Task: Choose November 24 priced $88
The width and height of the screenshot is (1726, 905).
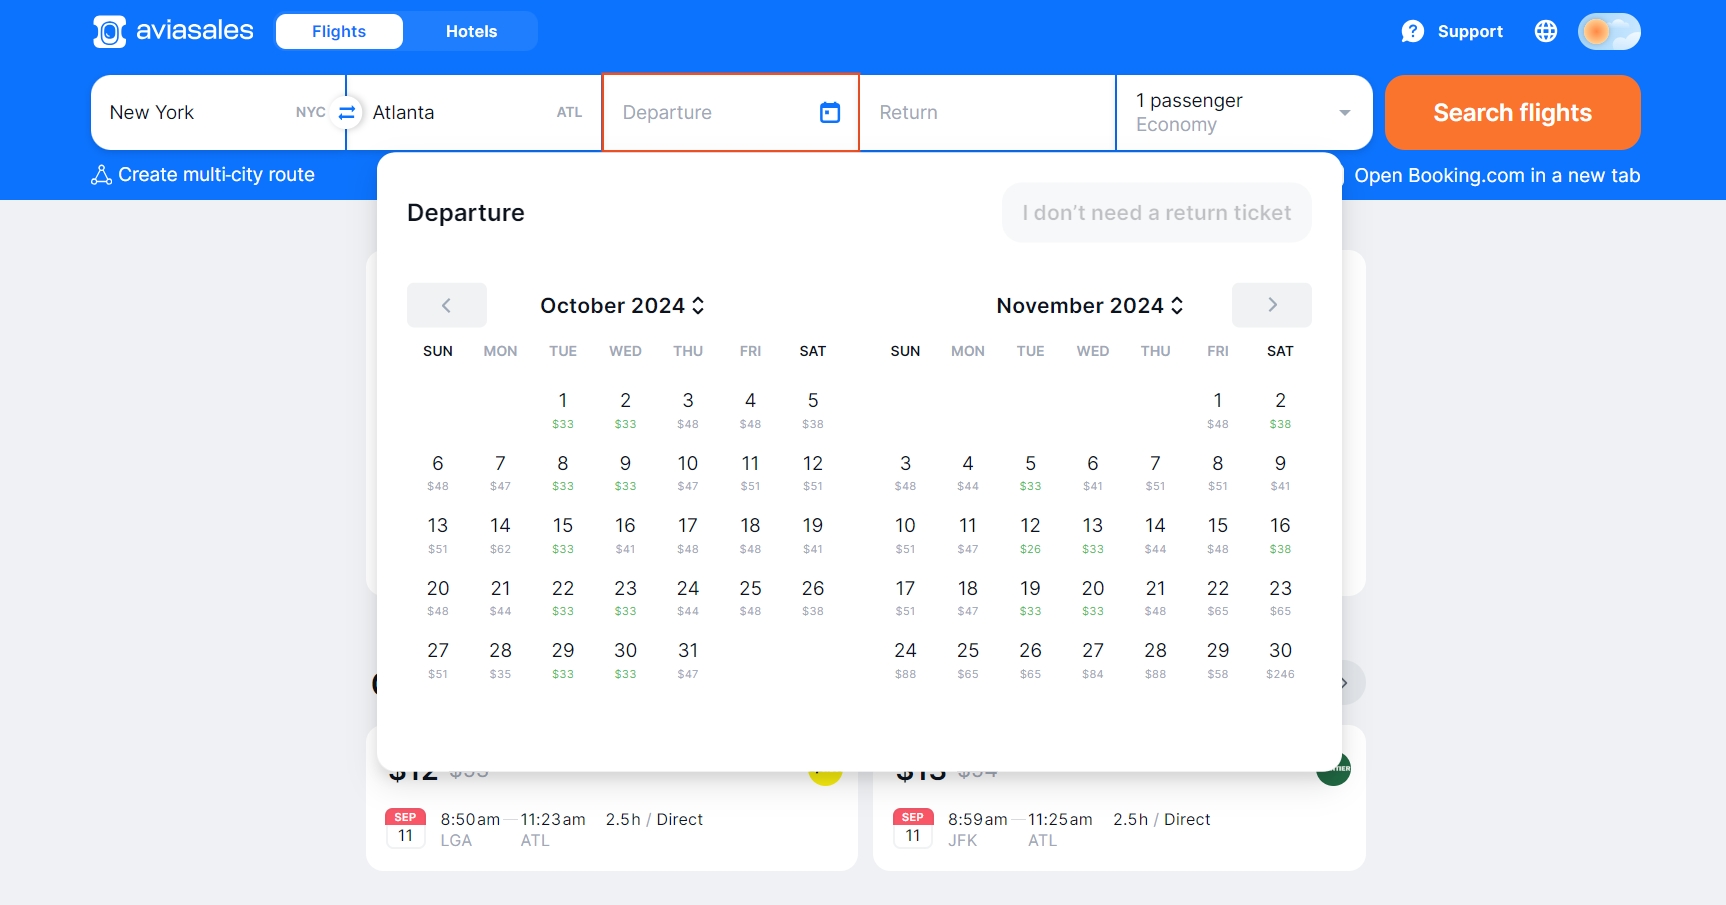Action: click(x=906, y=660)
